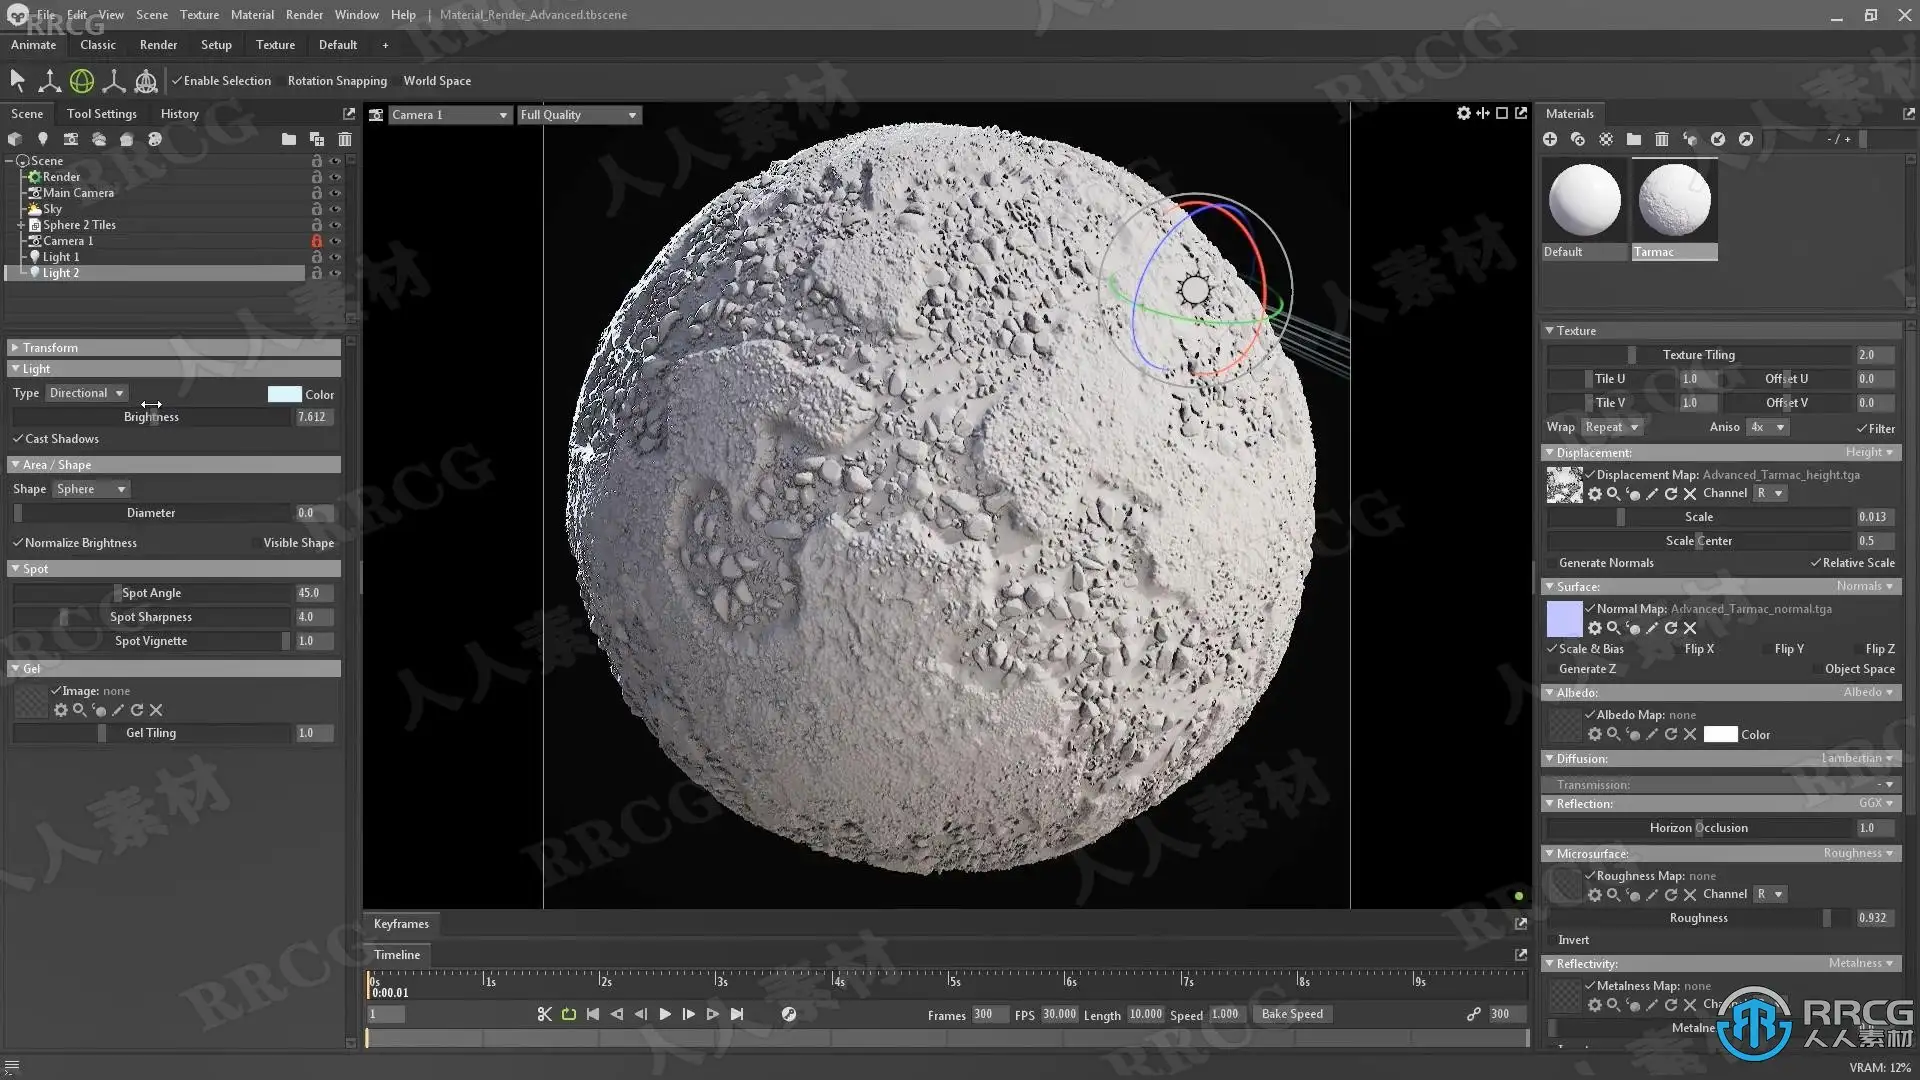The height and width of the screenshot is (1080, 1920).
Task: Create a new material with plus icon
Action: pyautogui.click(x=1550, y=139)
